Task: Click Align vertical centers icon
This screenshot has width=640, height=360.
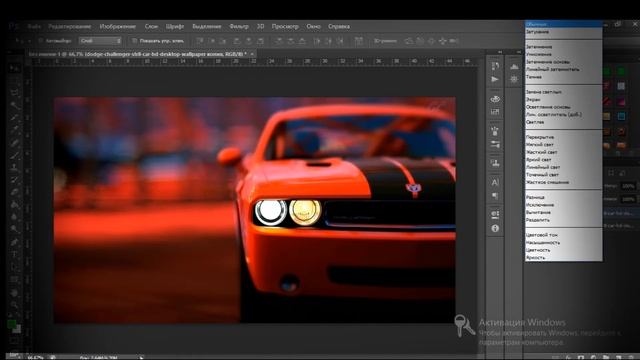Action: pos(211,41)
